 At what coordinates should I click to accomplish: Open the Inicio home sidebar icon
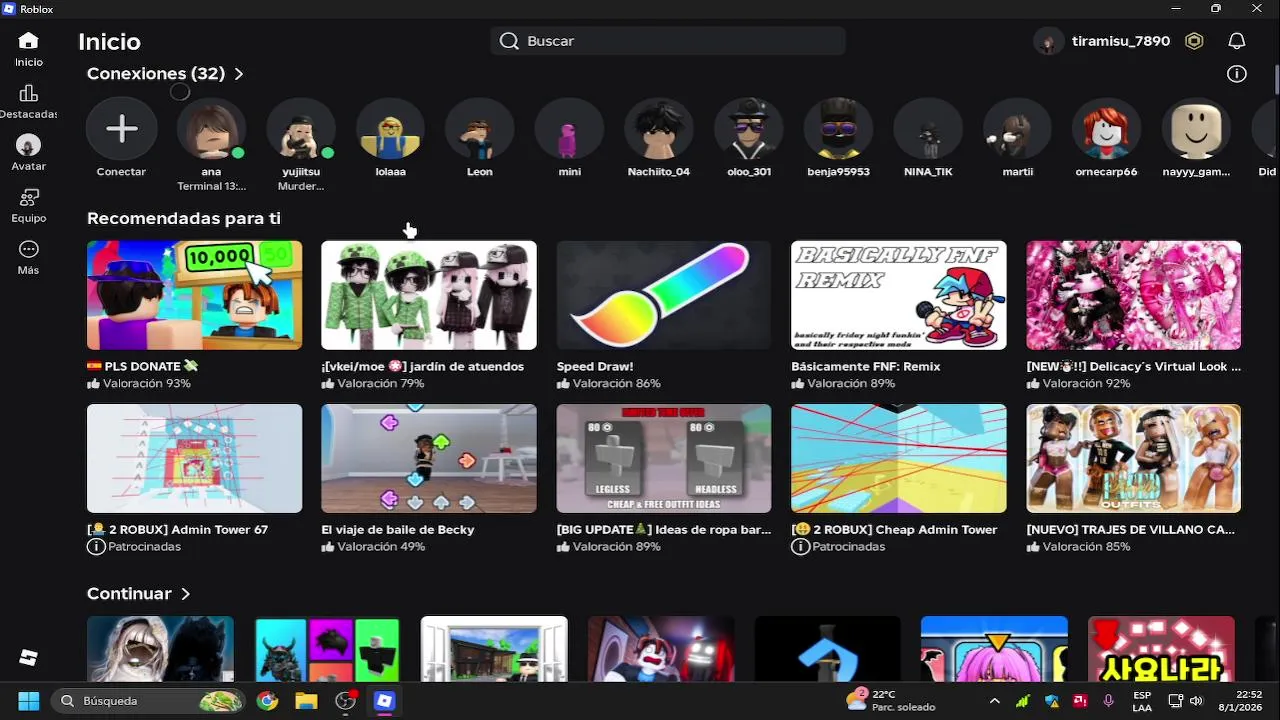click(28, 41)
